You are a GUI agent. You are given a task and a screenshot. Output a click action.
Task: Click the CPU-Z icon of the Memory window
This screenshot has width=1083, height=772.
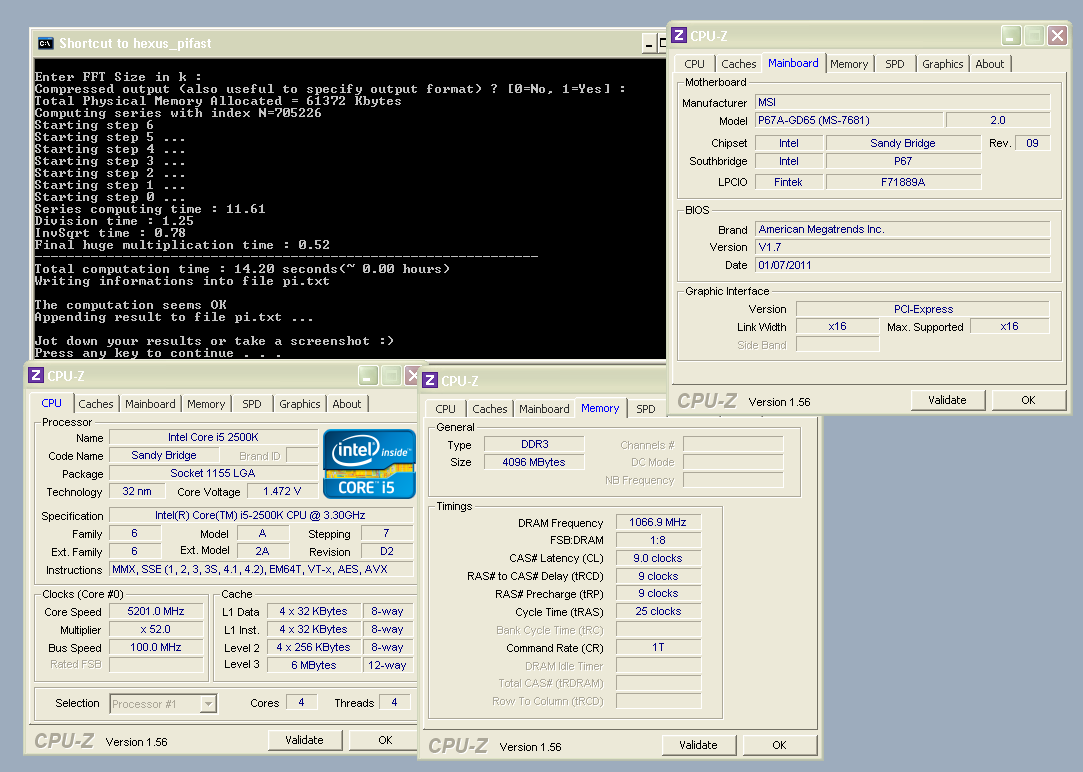pyautogui.click(x=429, y=381)
